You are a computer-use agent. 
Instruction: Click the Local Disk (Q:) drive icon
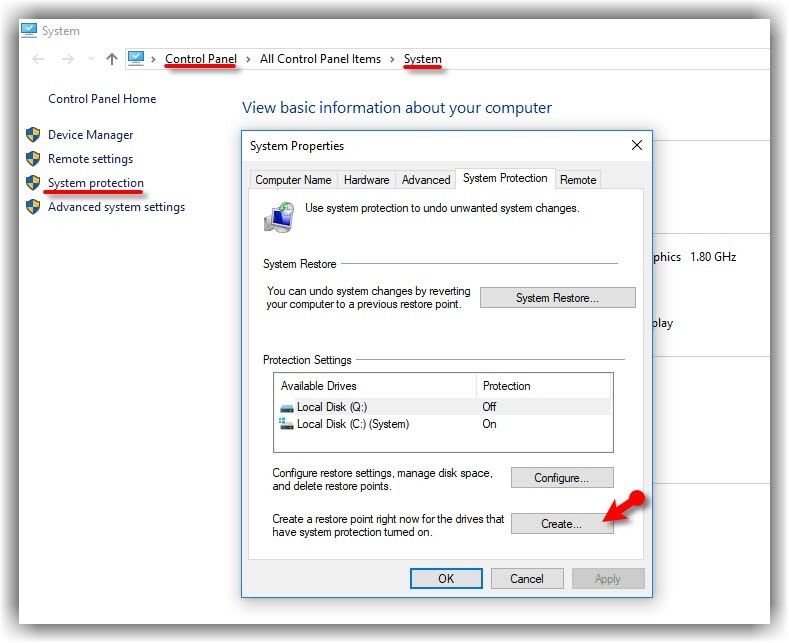(287, 408)
